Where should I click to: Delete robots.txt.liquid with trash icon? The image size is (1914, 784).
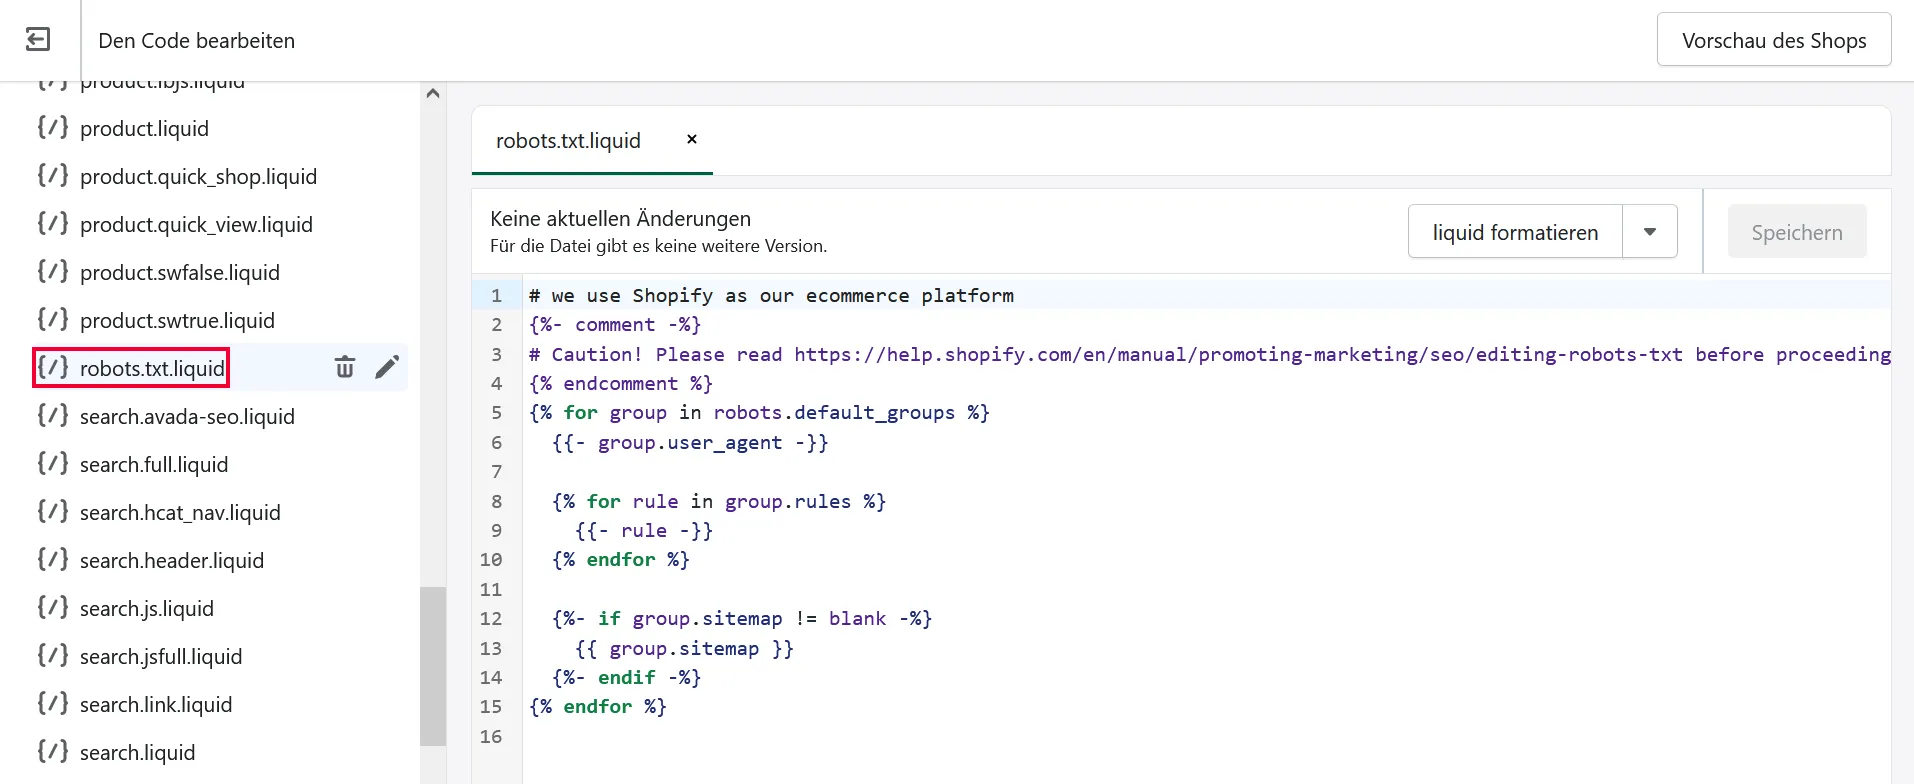point(345,367)
